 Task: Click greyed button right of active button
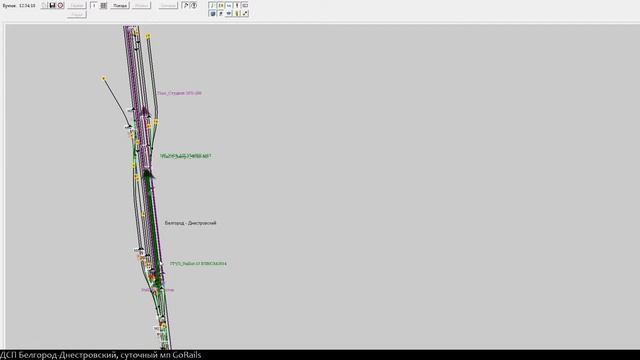point(141,6)
